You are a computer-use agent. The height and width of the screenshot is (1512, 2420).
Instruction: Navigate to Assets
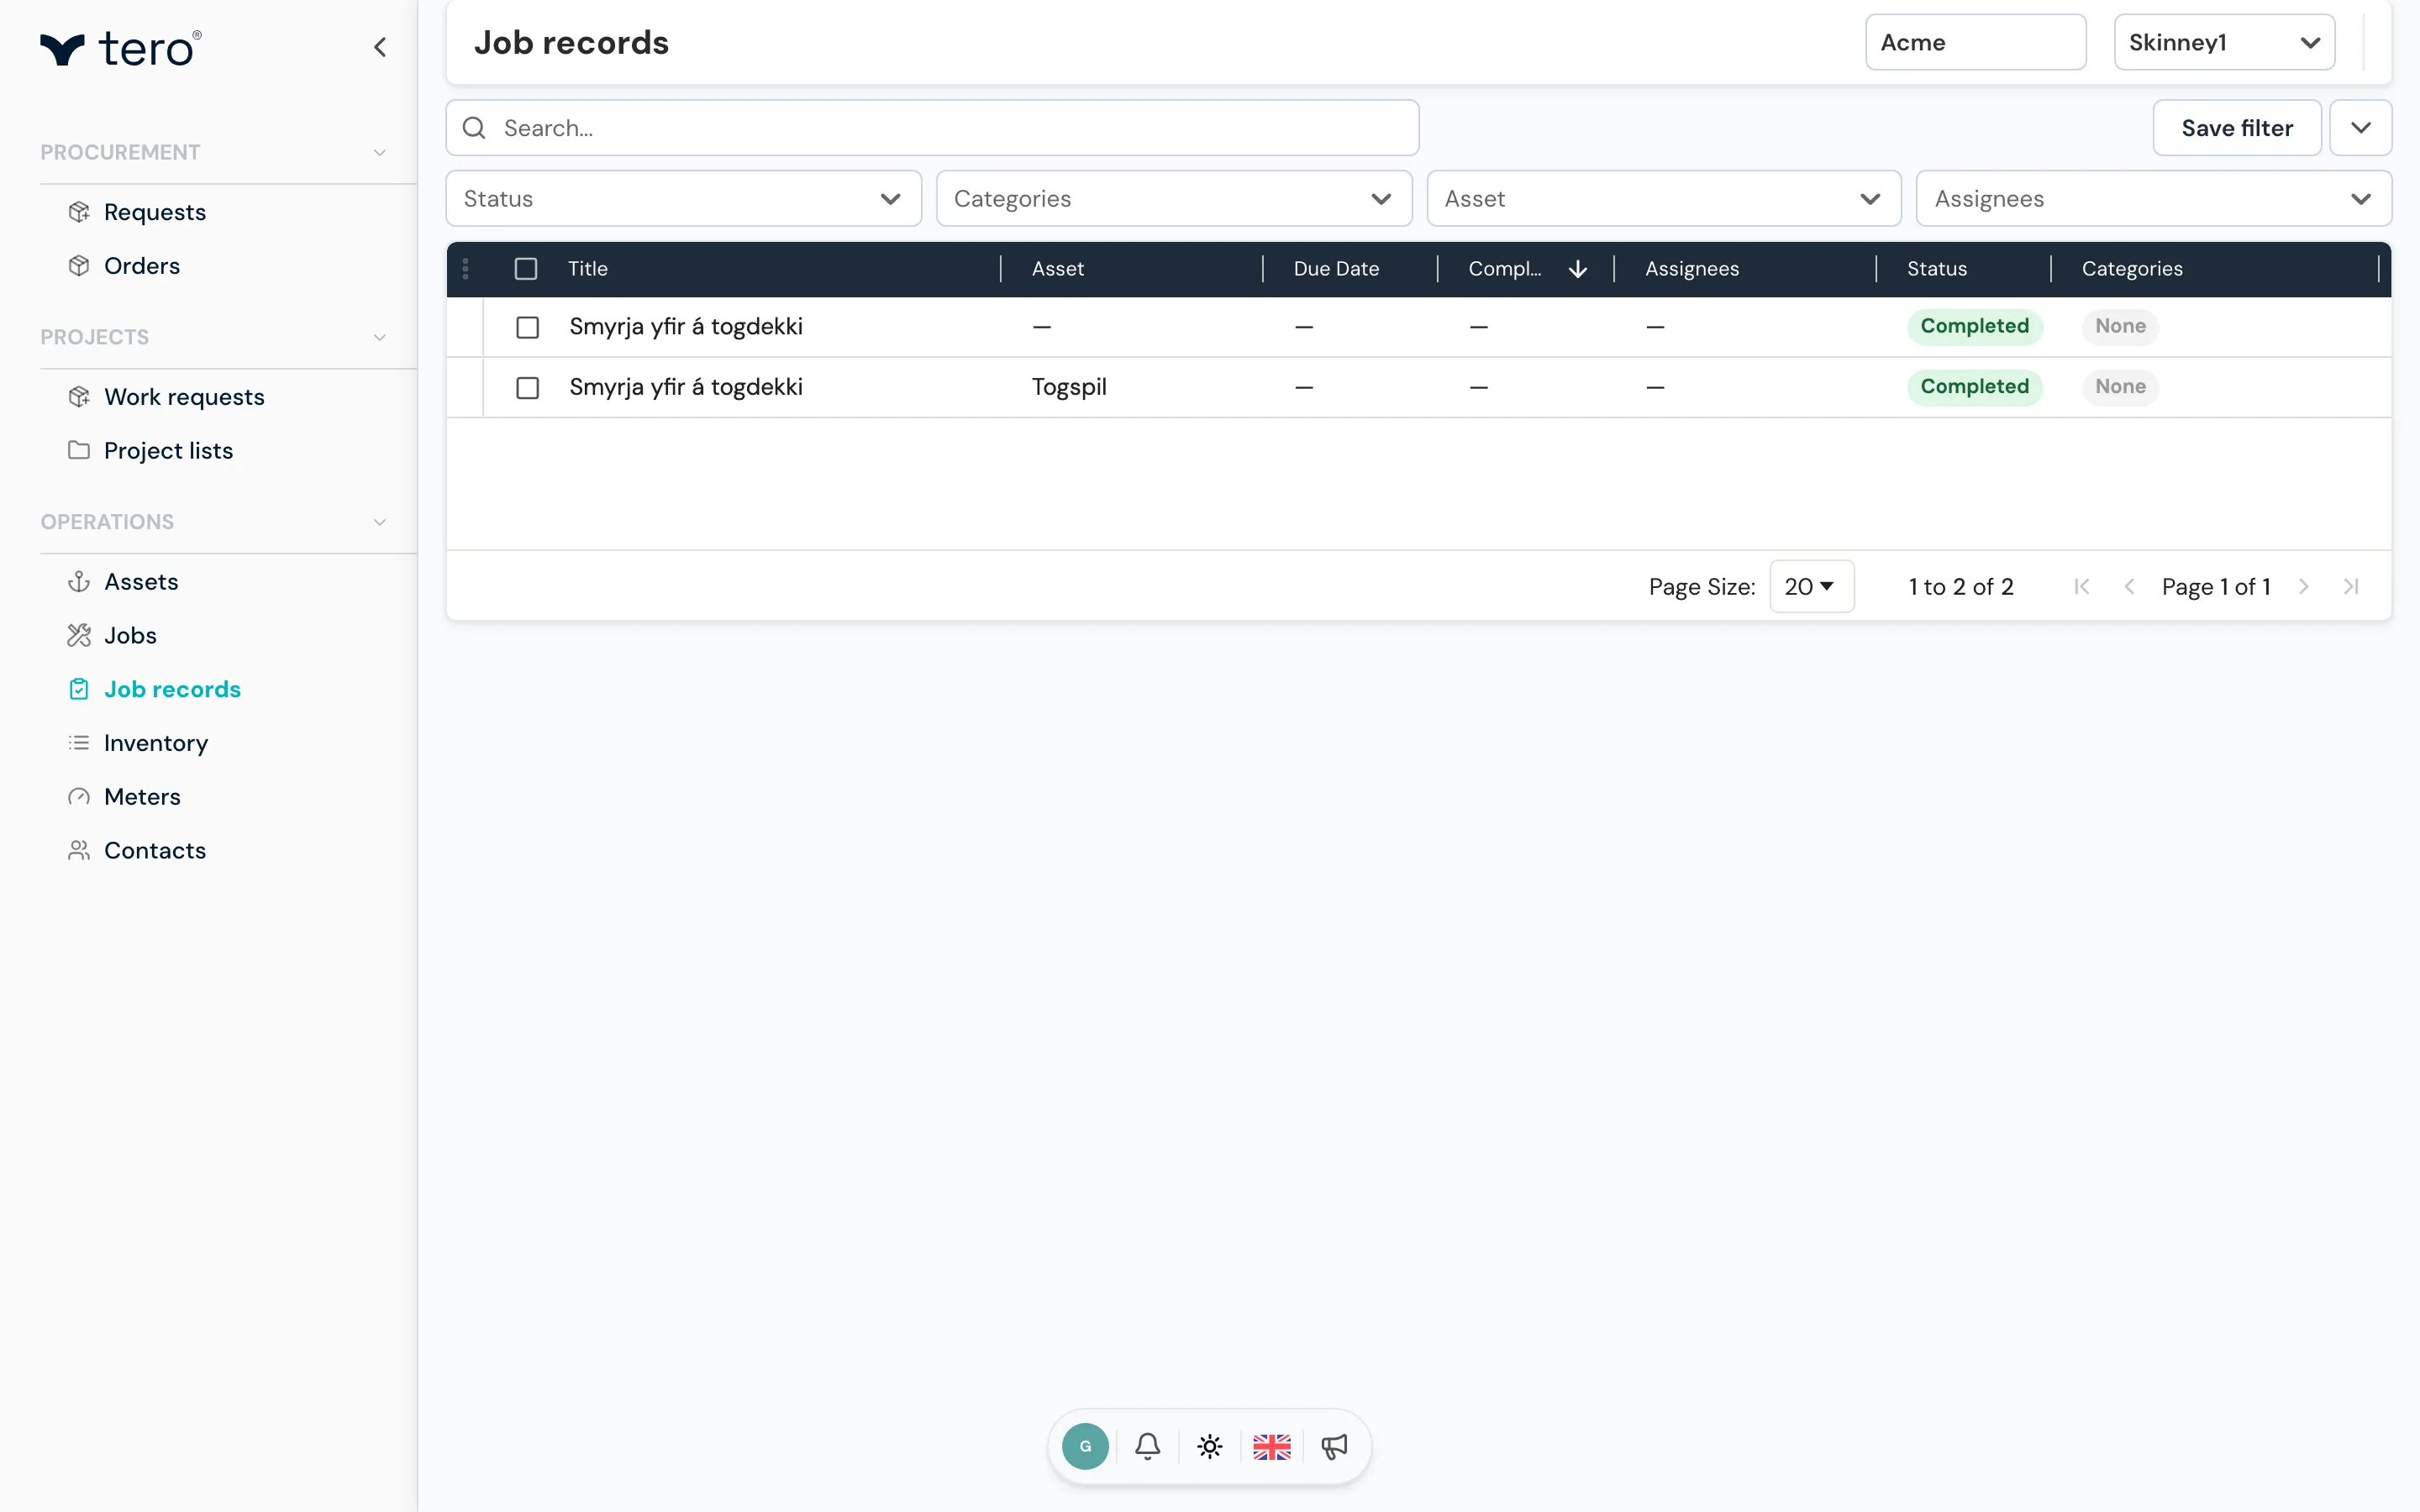pos(141,582)
